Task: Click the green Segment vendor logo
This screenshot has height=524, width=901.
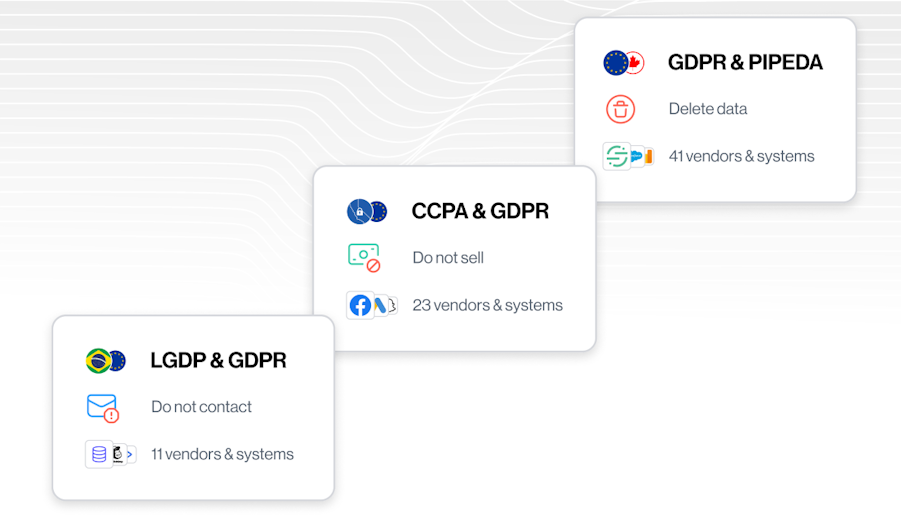Action: pyautogui.click(x=617, y=156)
